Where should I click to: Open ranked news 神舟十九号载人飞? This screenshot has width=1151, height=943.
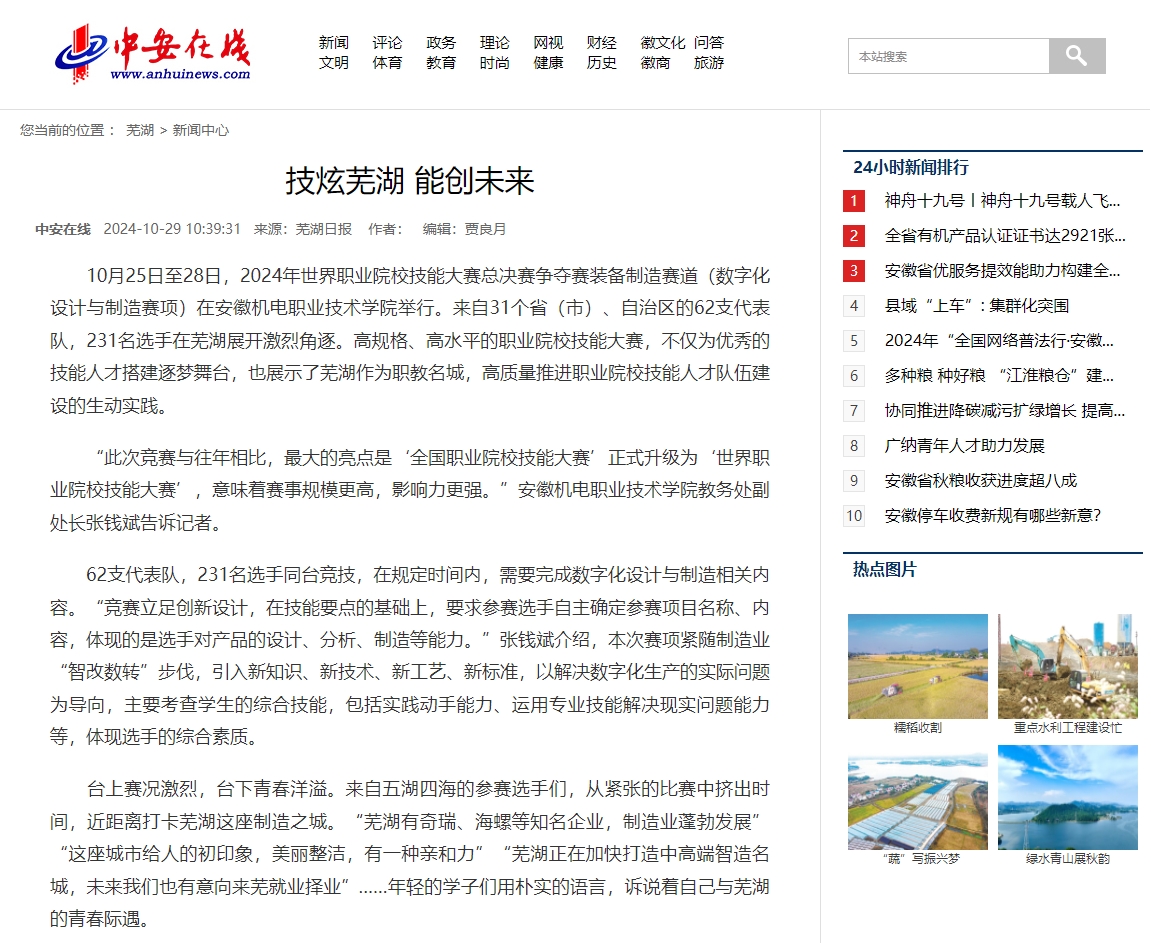(1002, 200)
